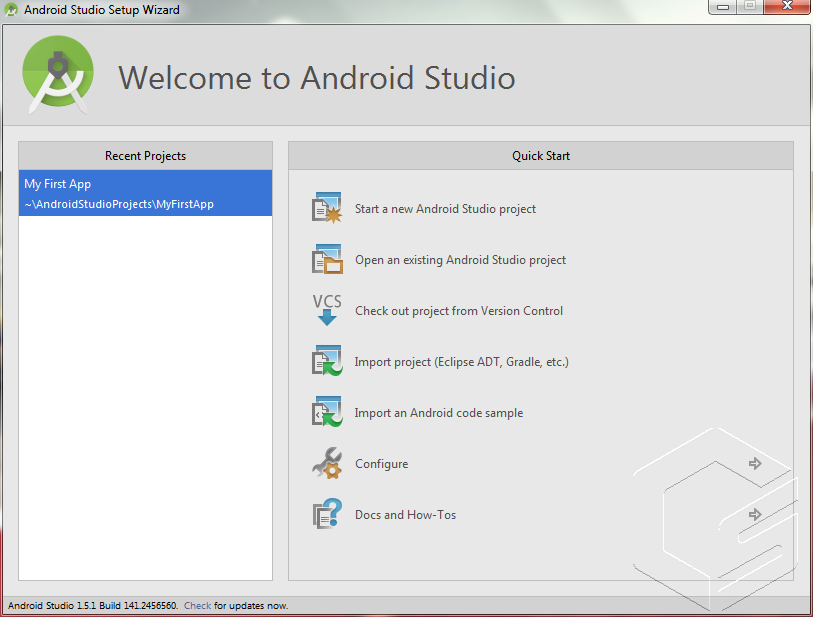This screenshot has height=617, width=813.
Task: Click the open existing project folder icon
Action: click(x=327, y=259)
